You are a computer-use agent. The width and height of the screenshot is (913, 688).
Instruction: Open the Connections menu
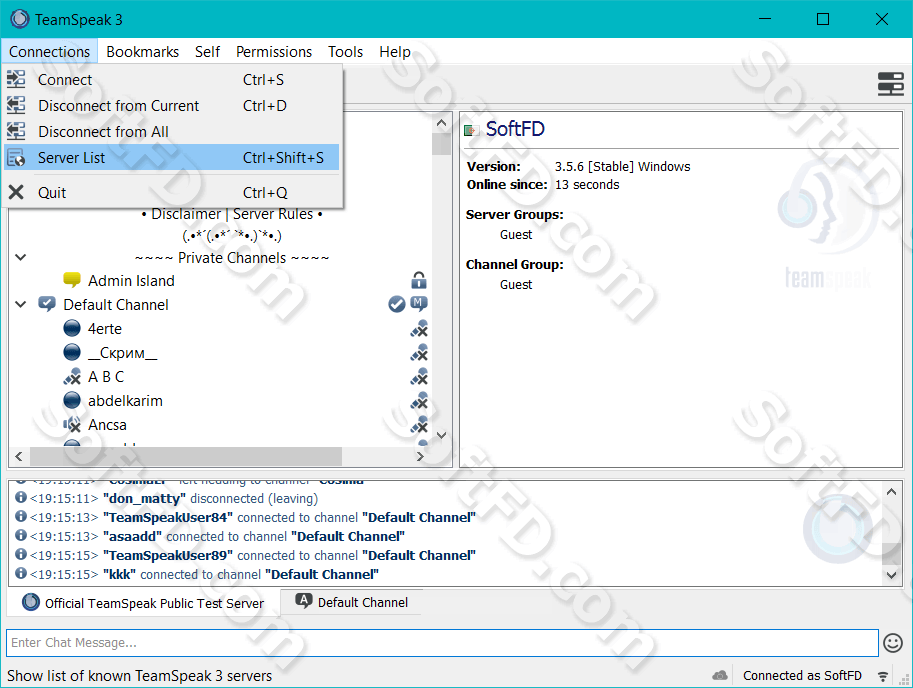[x=49, y=52]
